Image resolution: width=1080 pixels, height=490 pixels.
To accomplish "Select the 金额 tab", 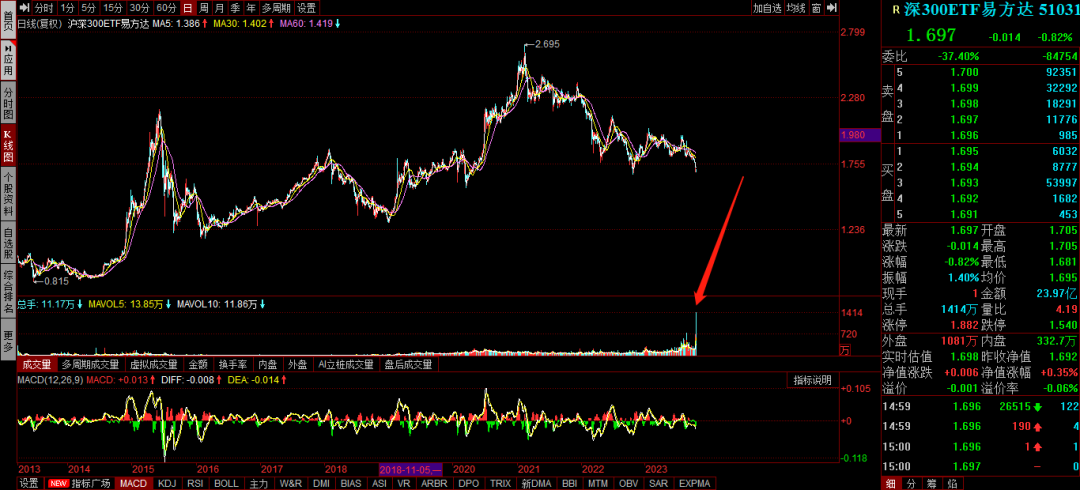I will [x=198, y=365].
